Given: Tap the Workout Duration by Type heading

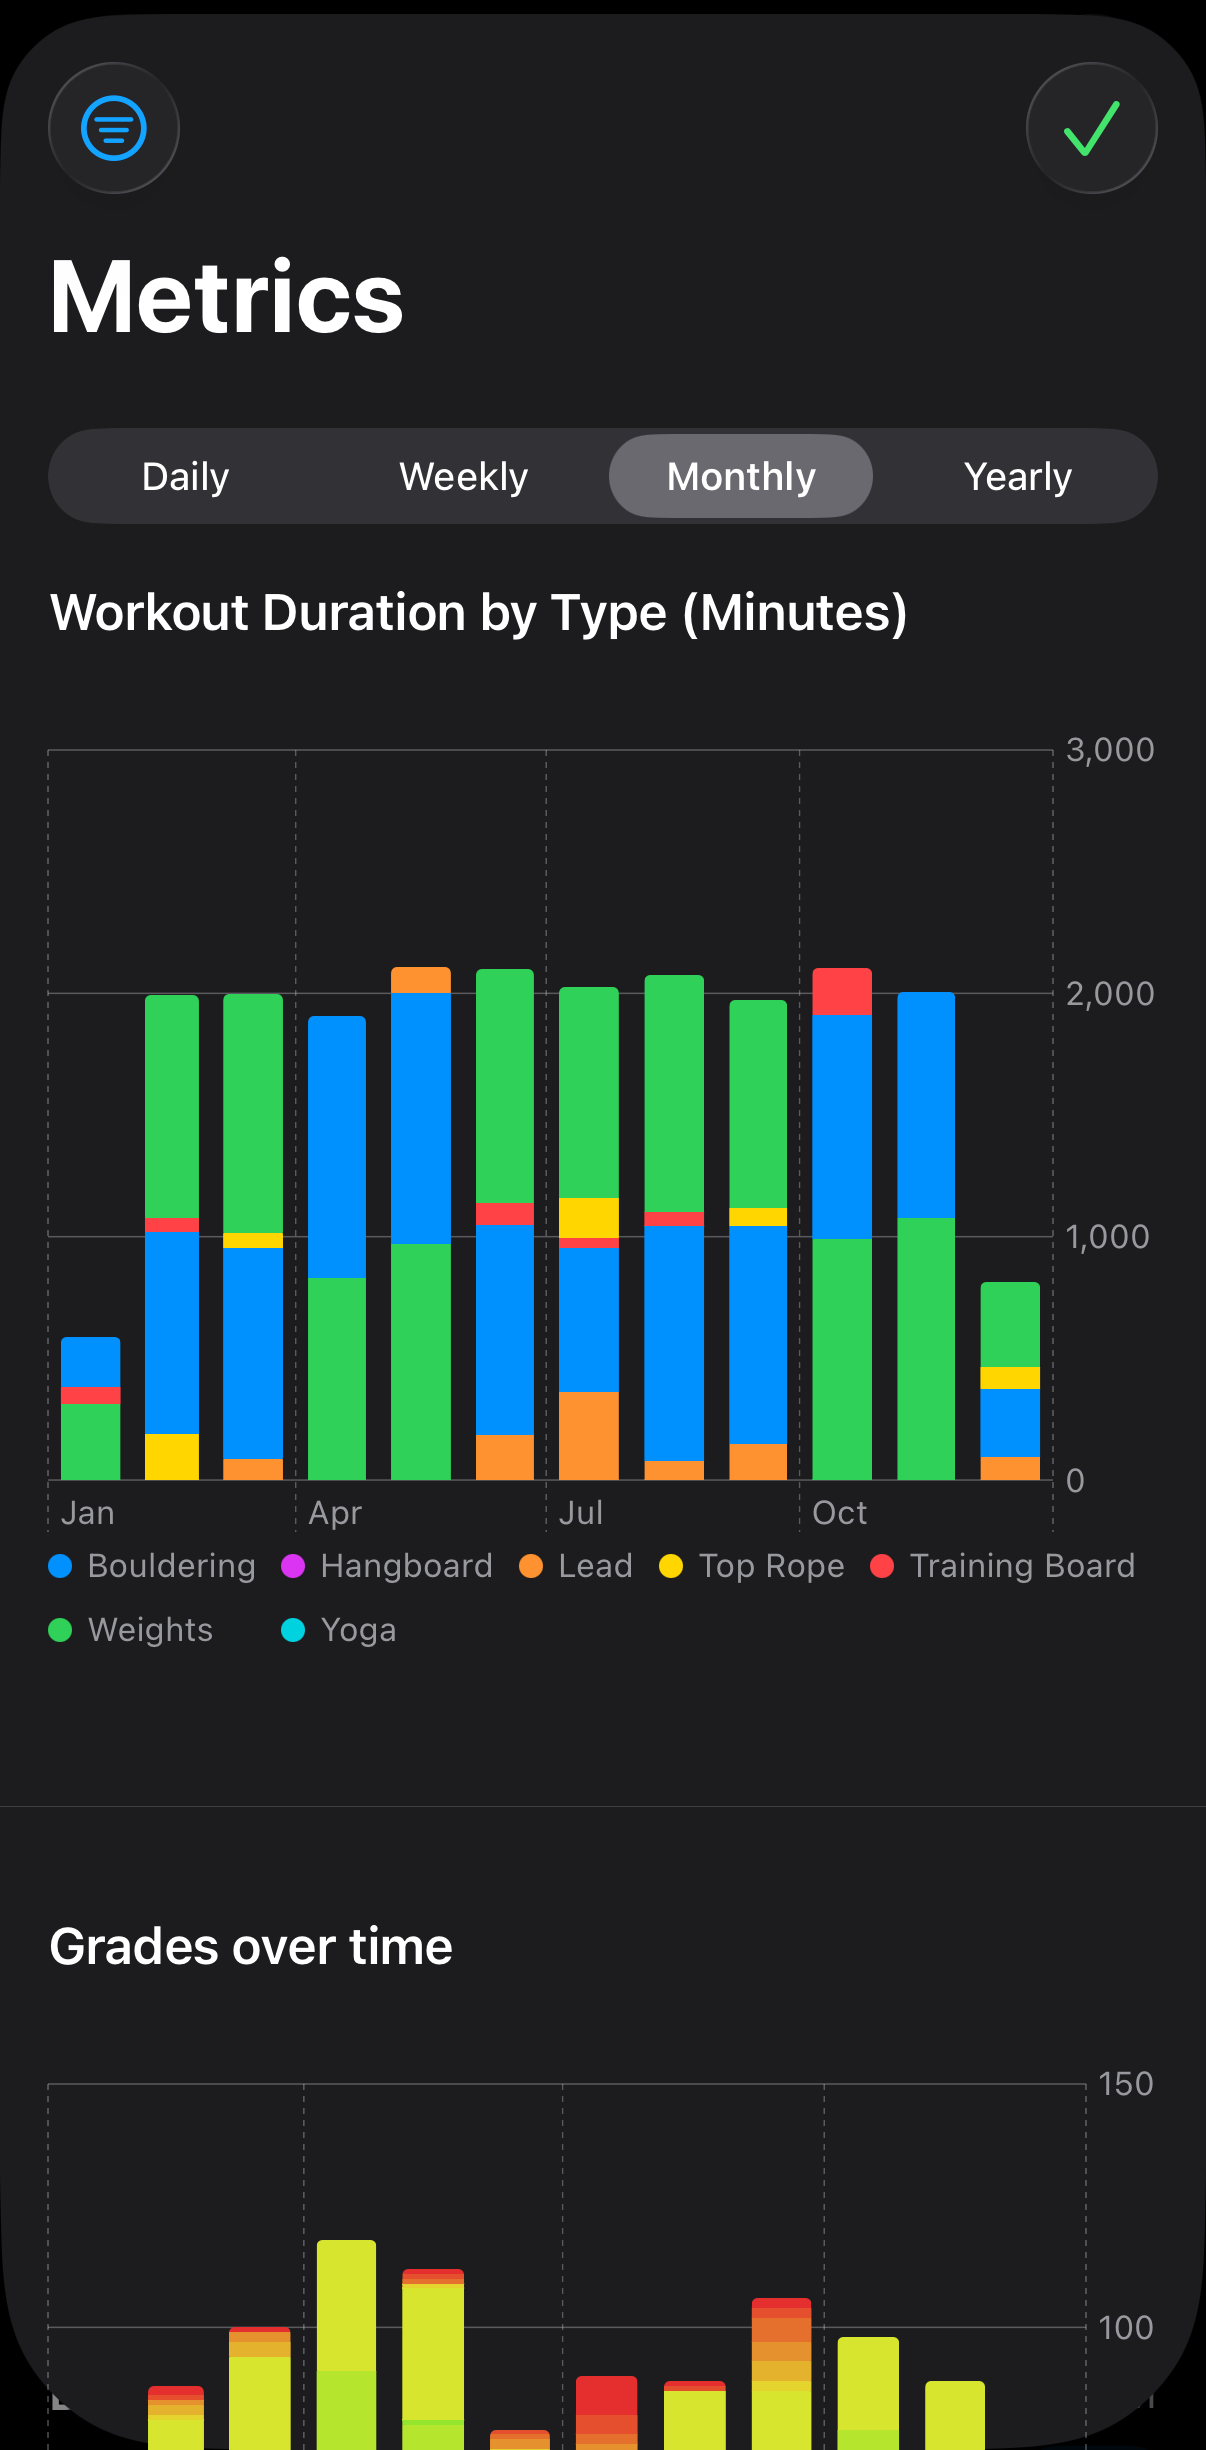Looking at the screenshot, I should click(x=479, y=613).
